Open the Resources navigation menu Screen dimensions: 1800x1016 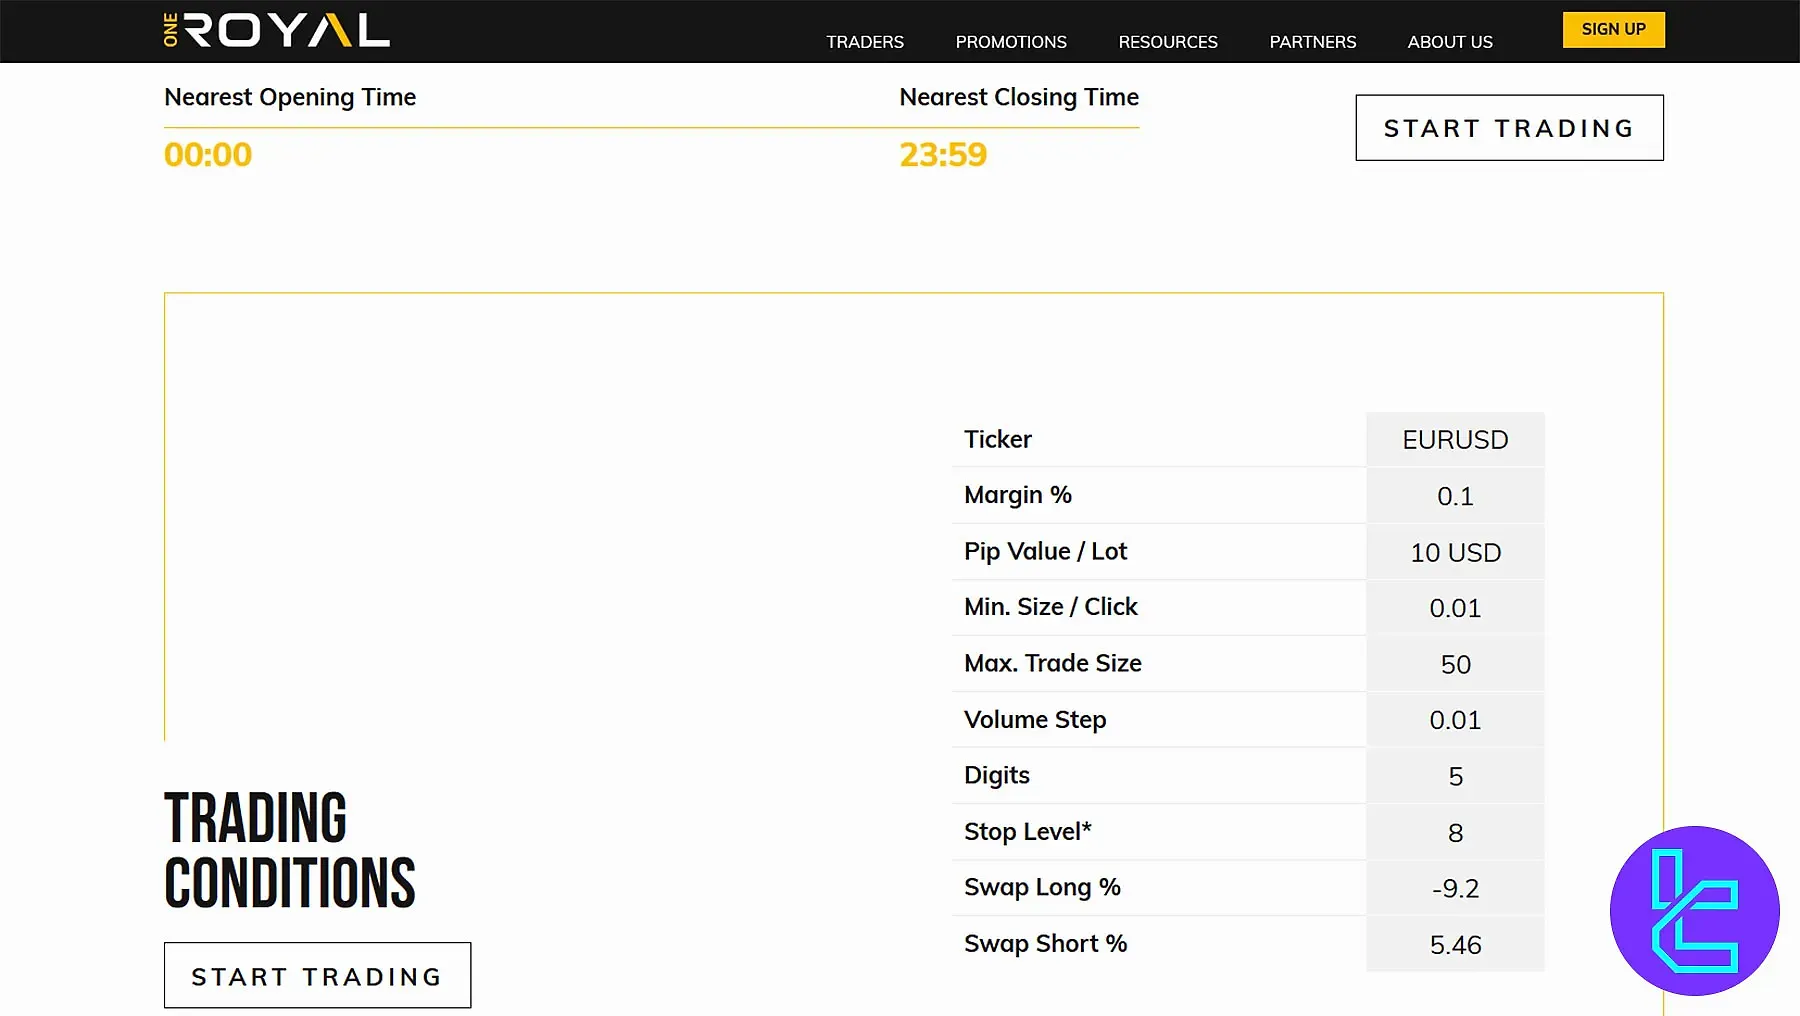1167,42
